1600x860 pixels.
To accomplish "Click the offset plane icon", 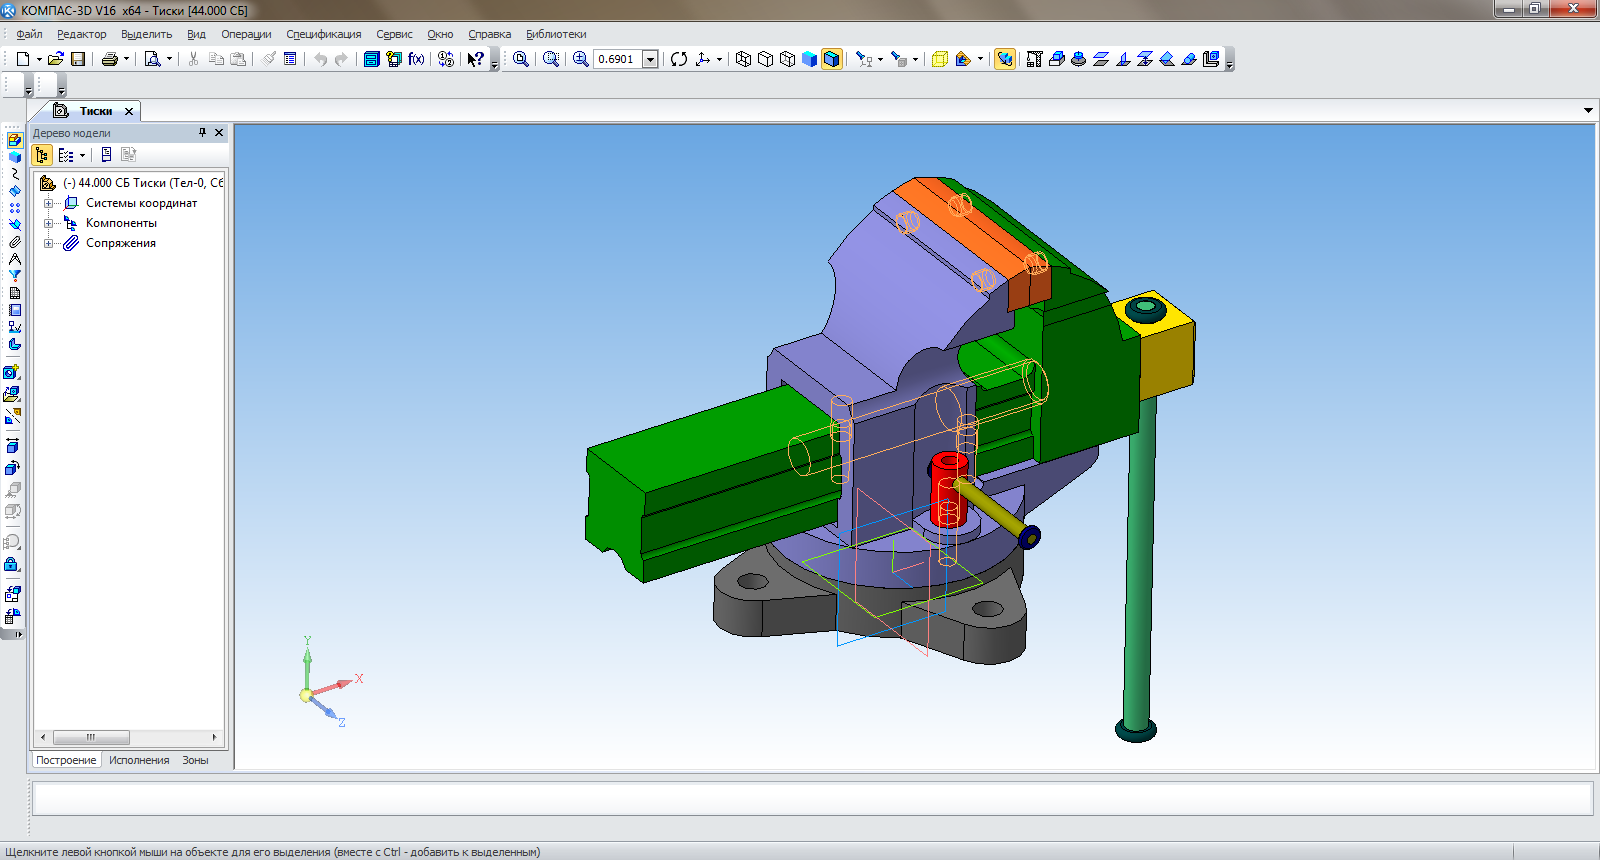I will pyautogui.click(x=1100, y=59).
